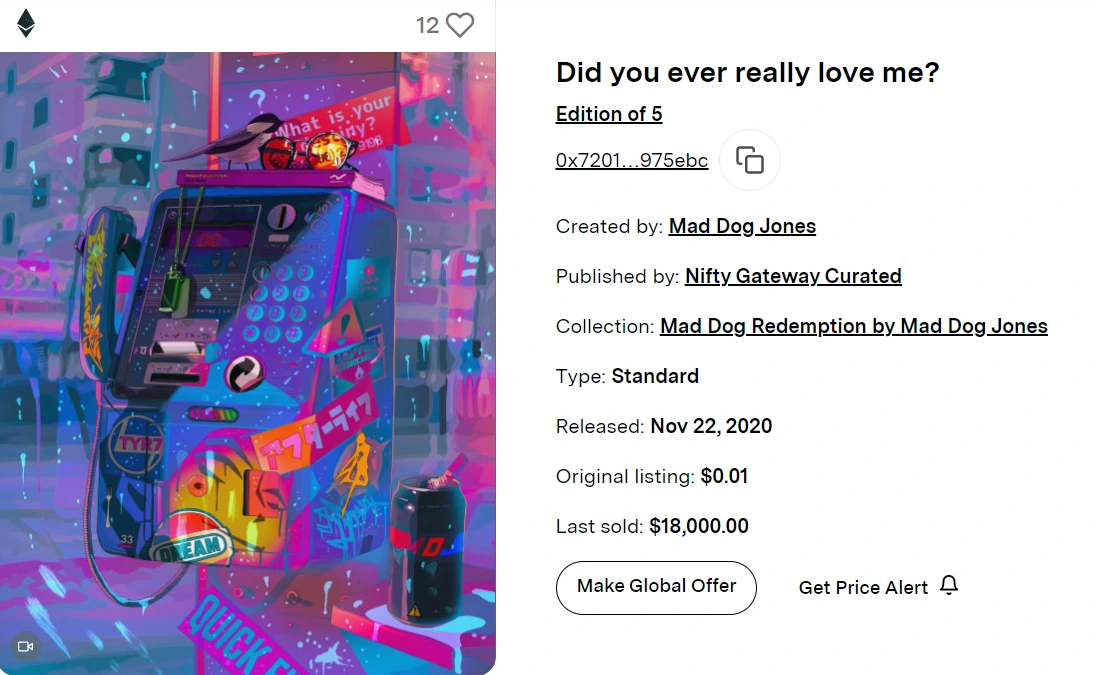The height and width of the screenshot is (675, 1094).
Task: Open the 'Edition of 5' link
Action: [609, 114]
